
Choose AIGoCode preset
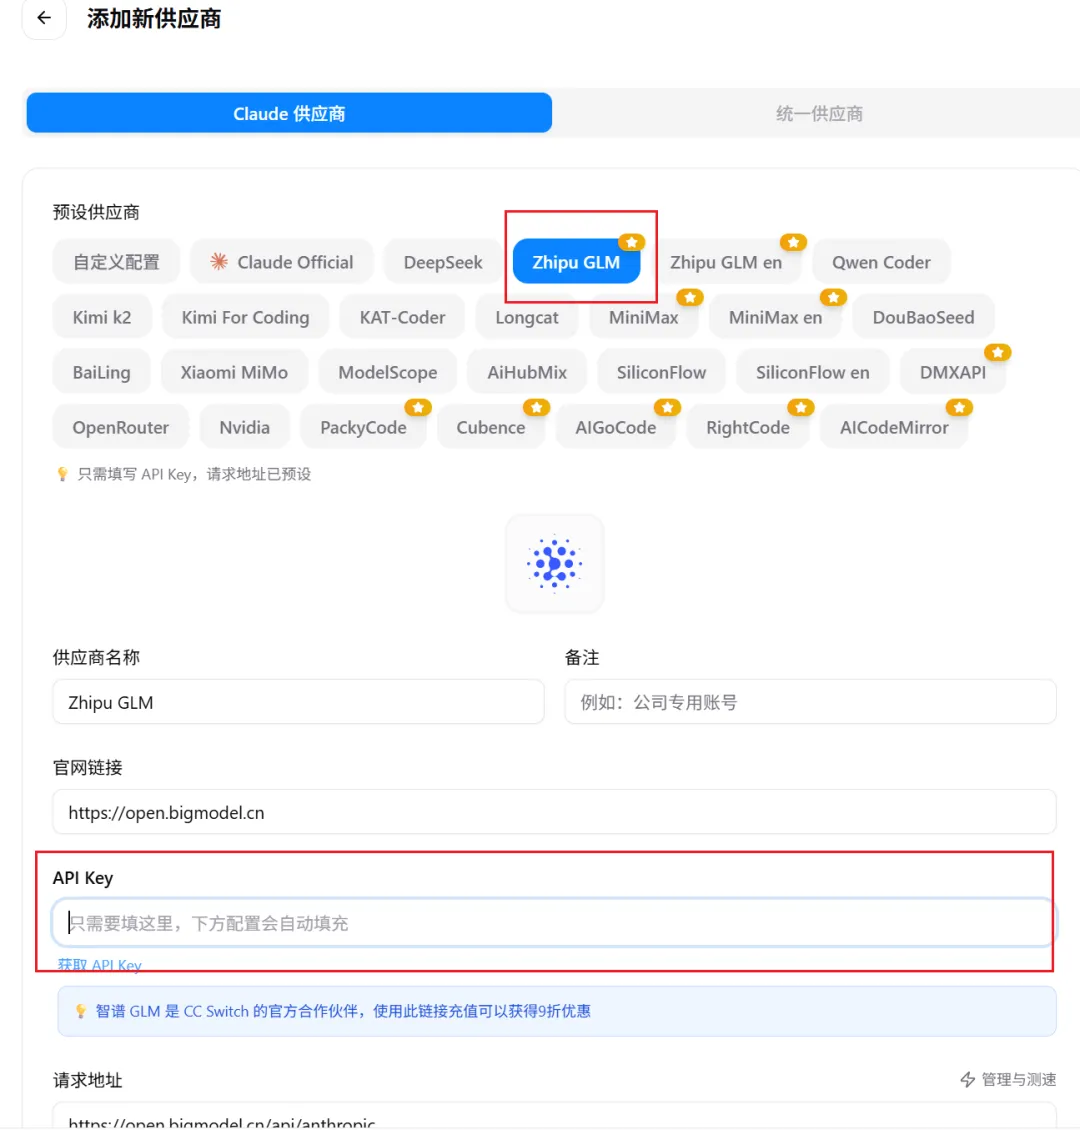615,427
